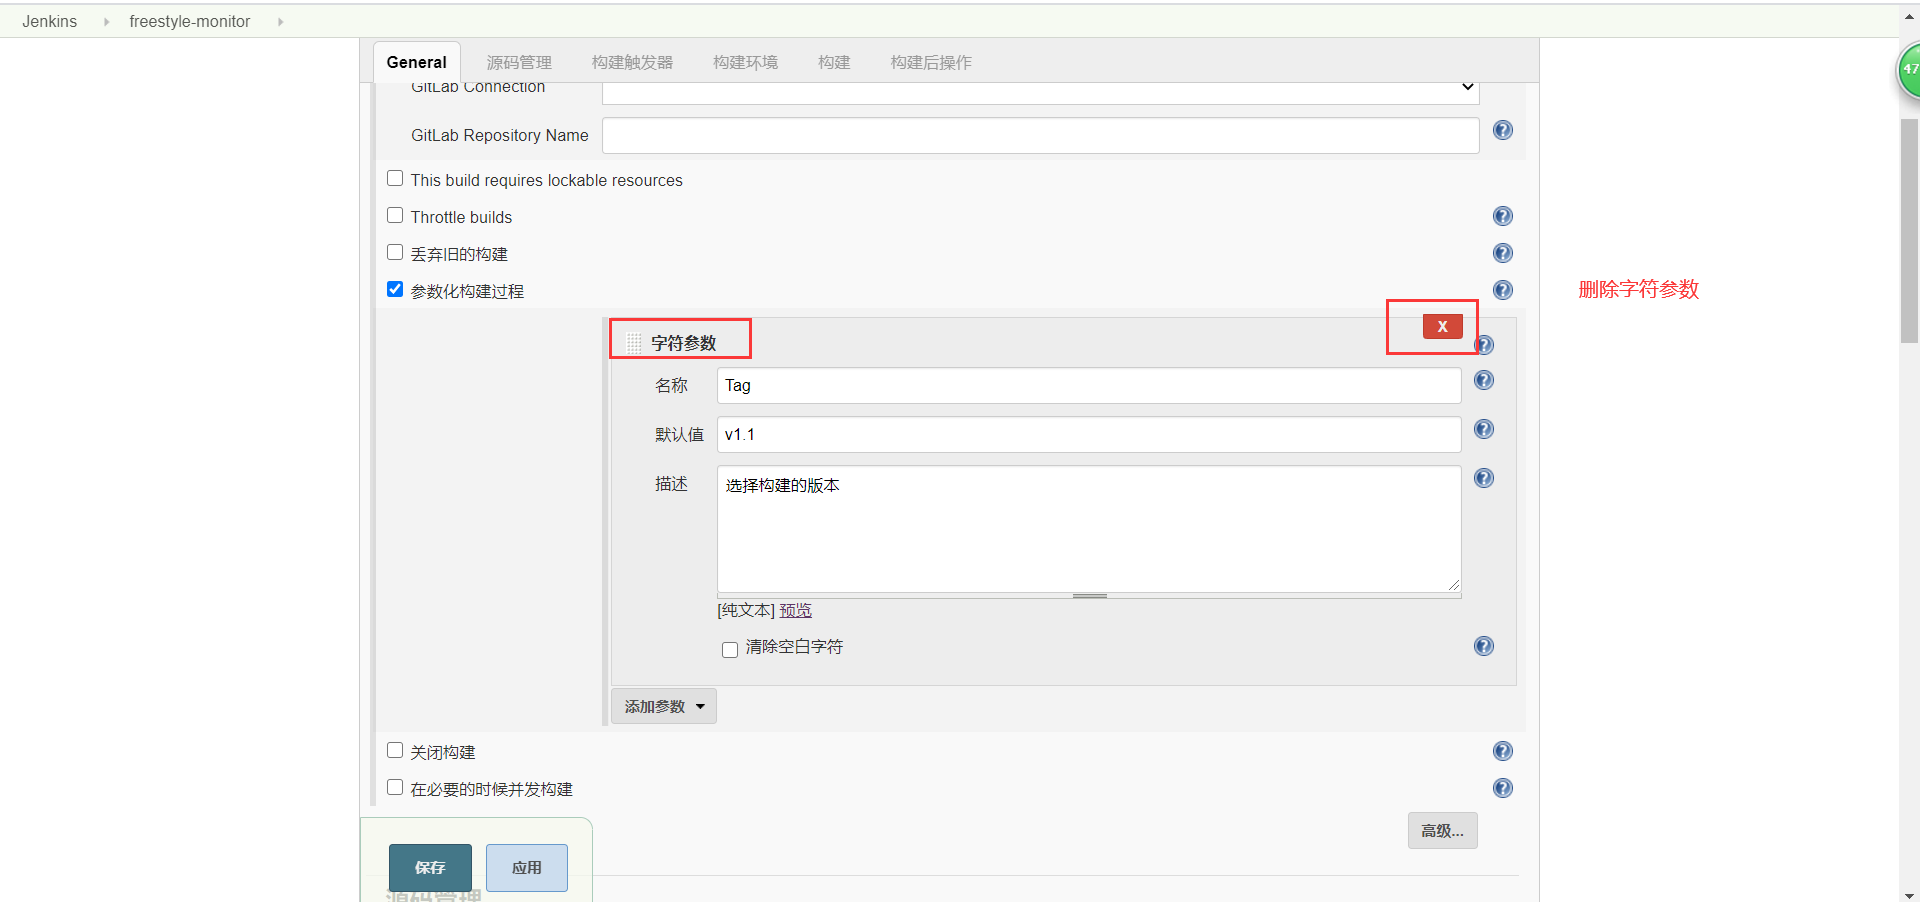Click the 保存 save button

click(430, 868)
